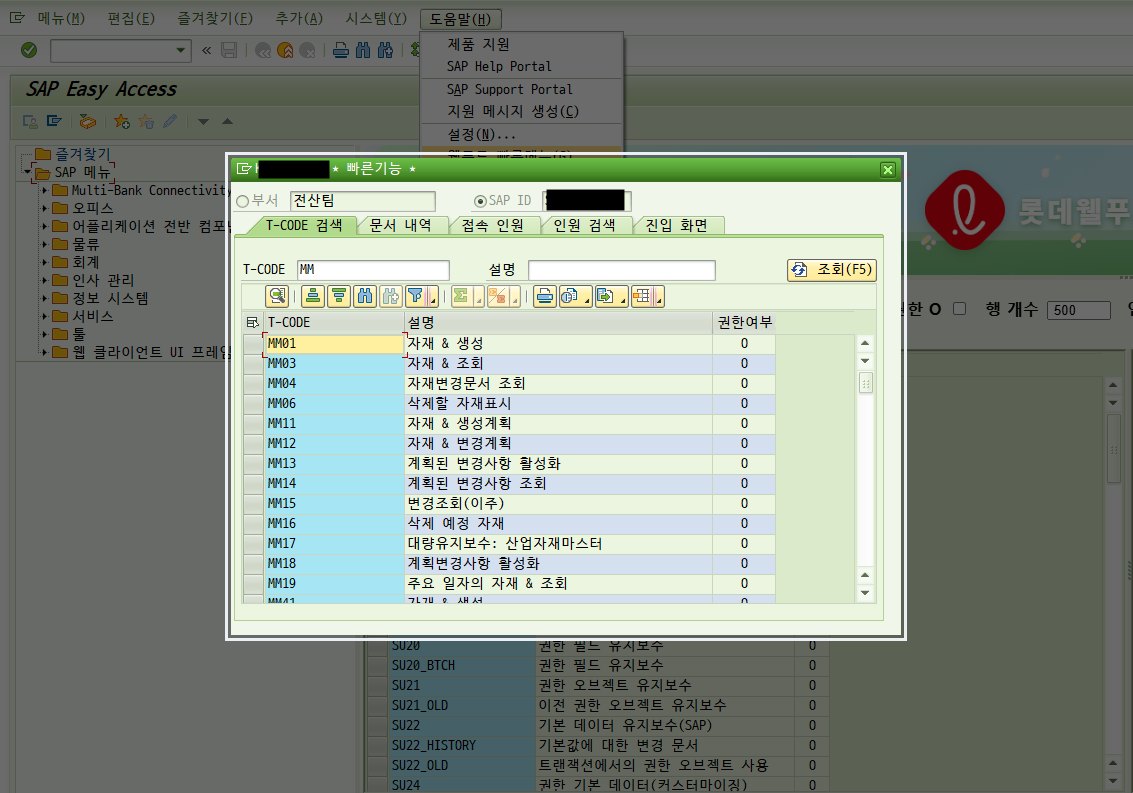Click the Back icon in the main toolbar
Image resolution: width=1133 pixels, height=793 pixels.
(263, 50)
